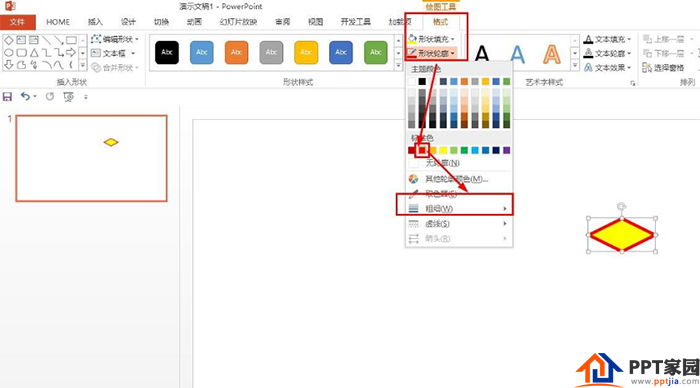Open the 文件 (File) tab
This screenshot has height=388, width=700.
(17, 22)
